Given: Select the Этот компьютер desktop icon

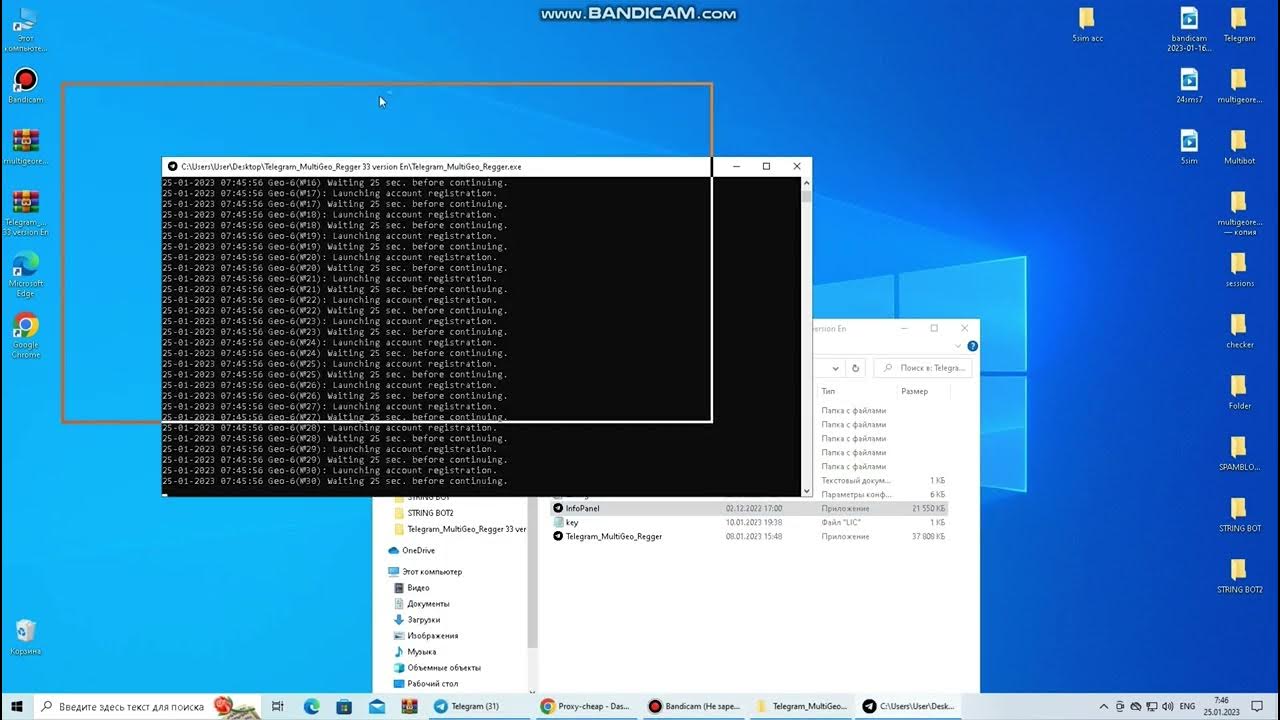Looking at the screenshot, I should 25,28.
